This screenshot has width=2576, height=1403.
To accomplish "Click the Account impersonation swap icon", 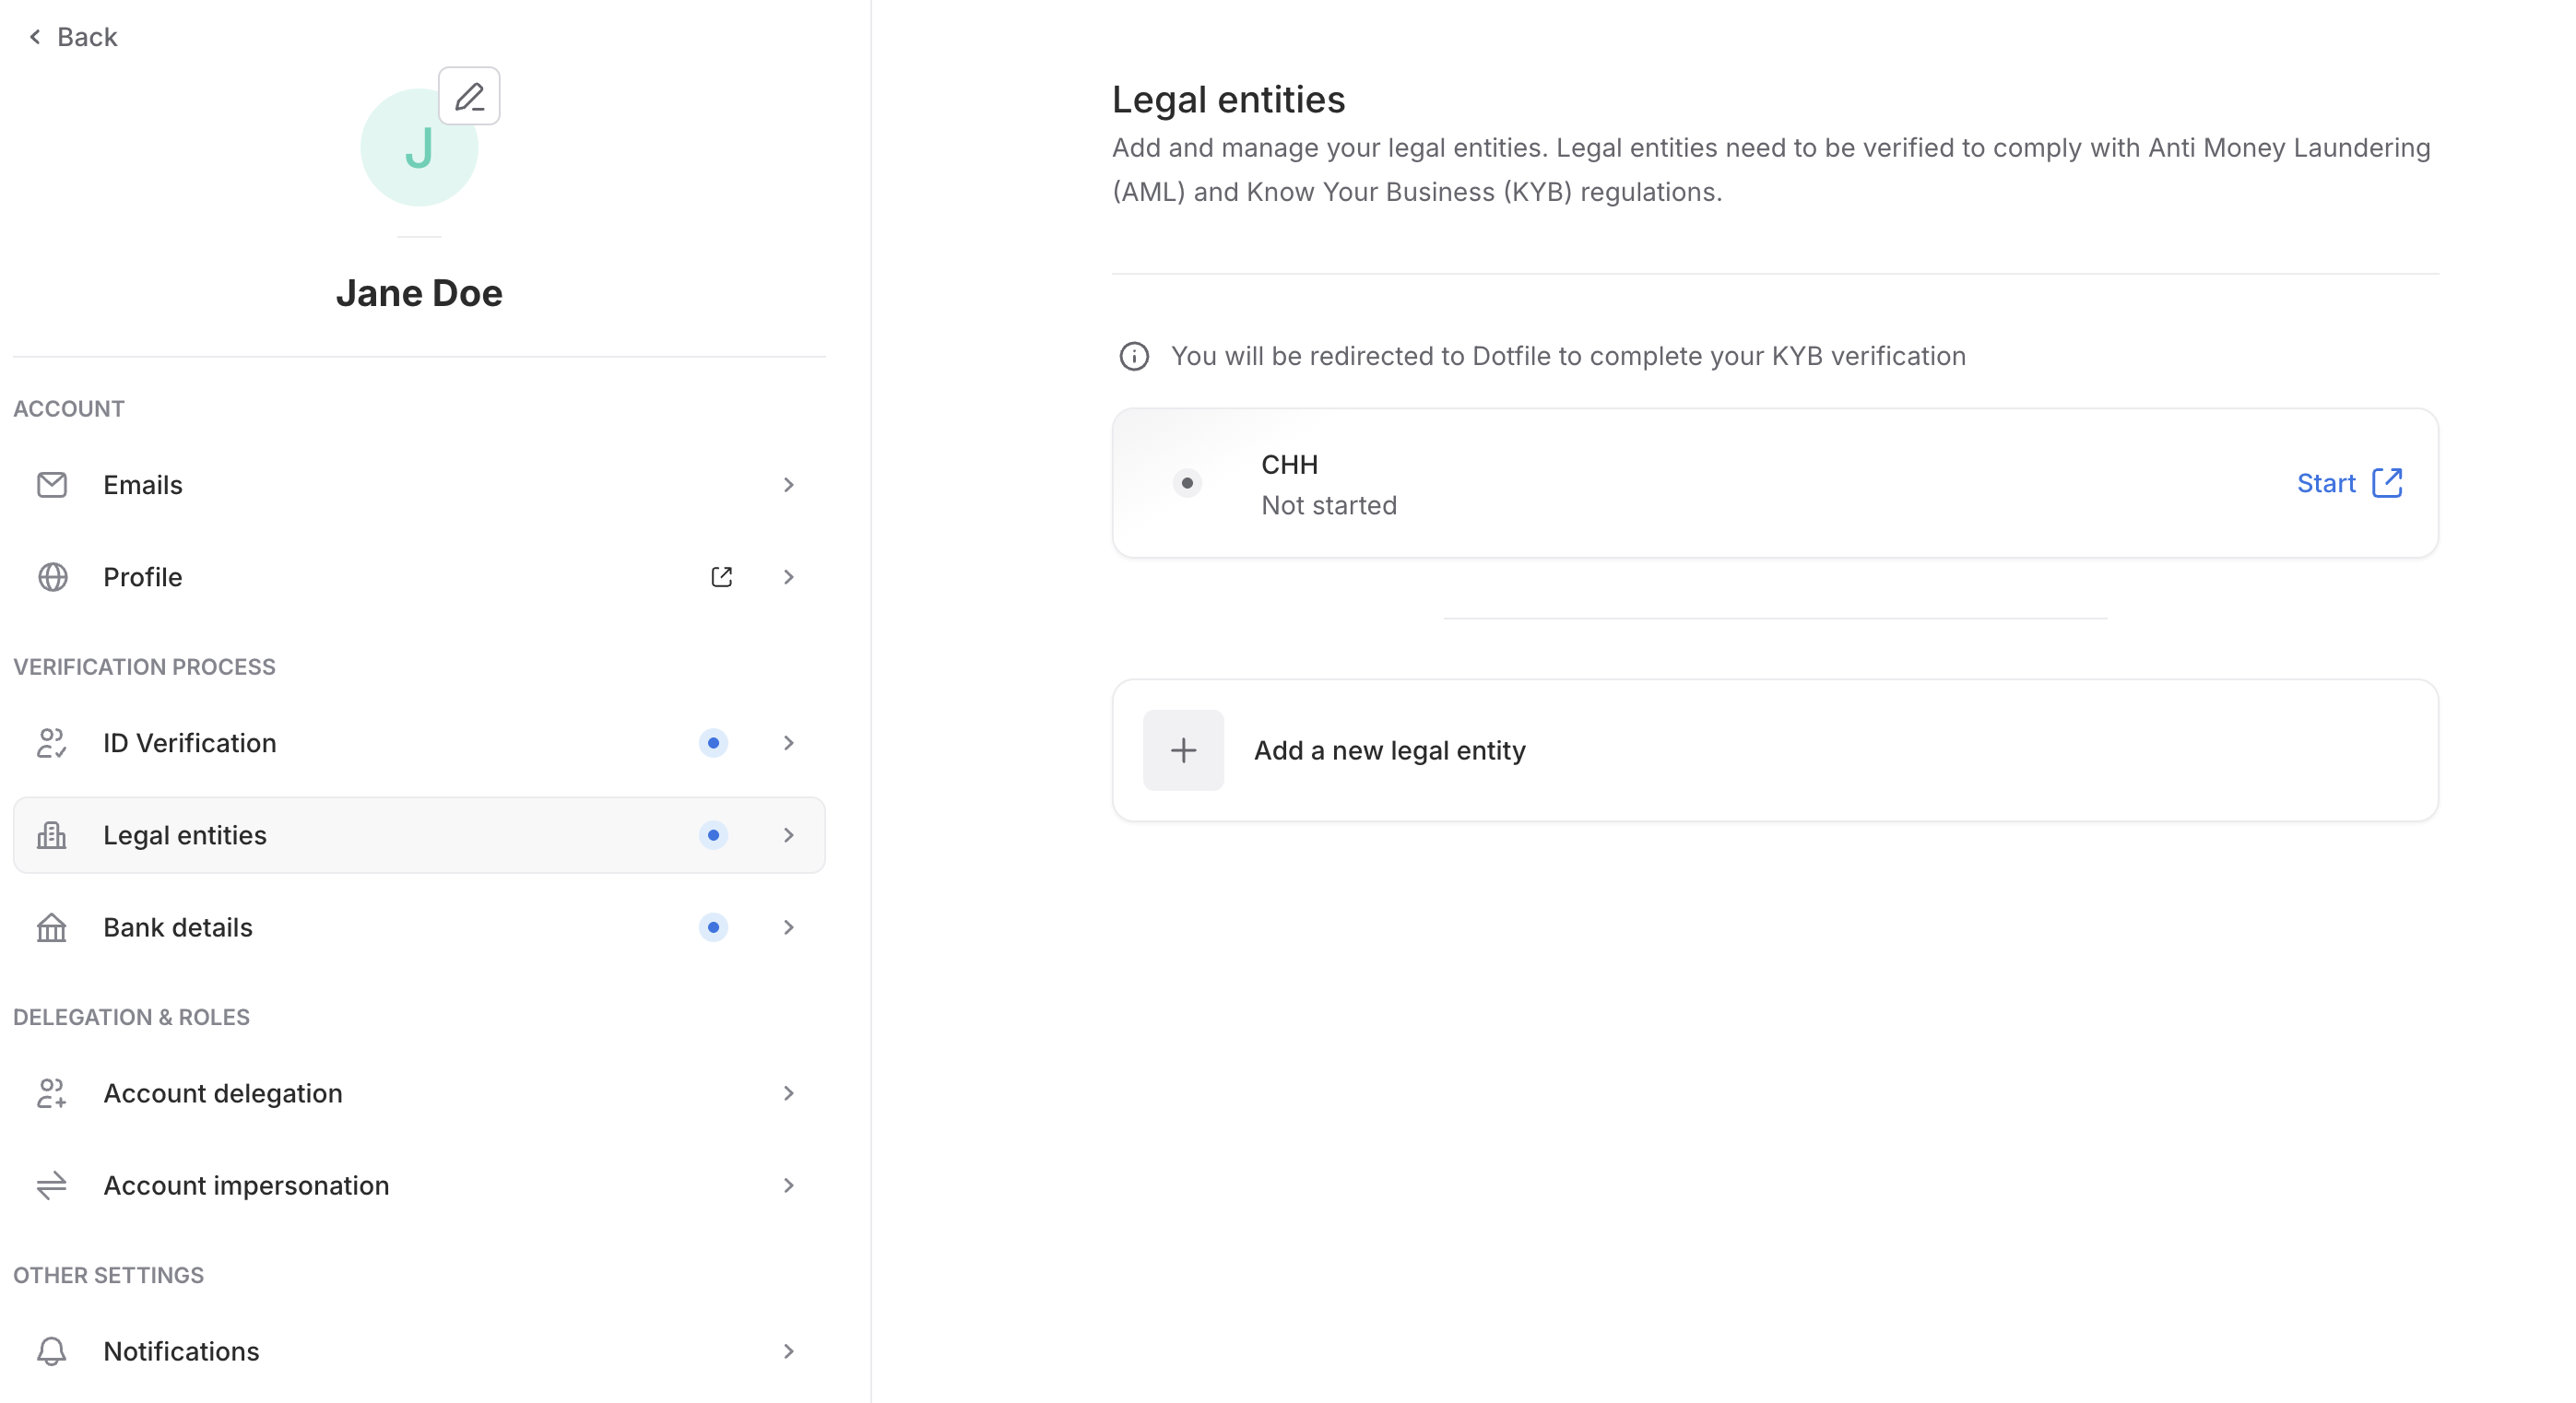I will click(52, 1185).
